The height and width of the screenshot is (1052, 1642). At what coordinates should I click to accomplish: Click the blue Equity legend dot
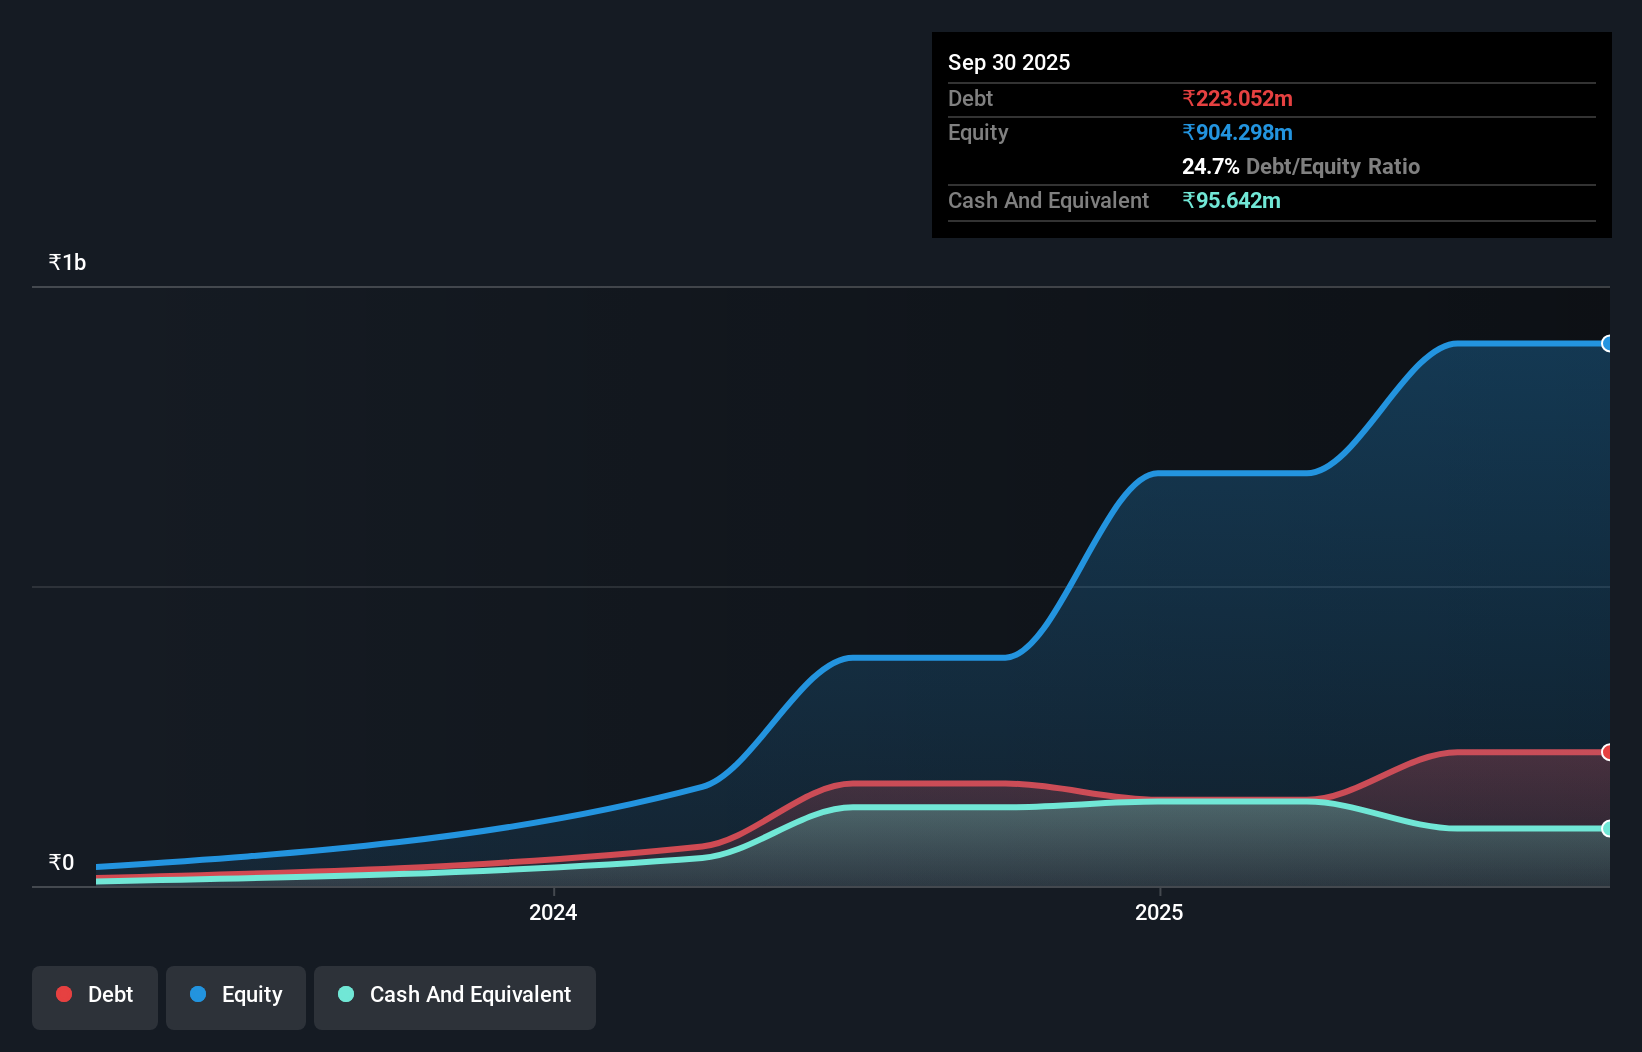point(197,994)
